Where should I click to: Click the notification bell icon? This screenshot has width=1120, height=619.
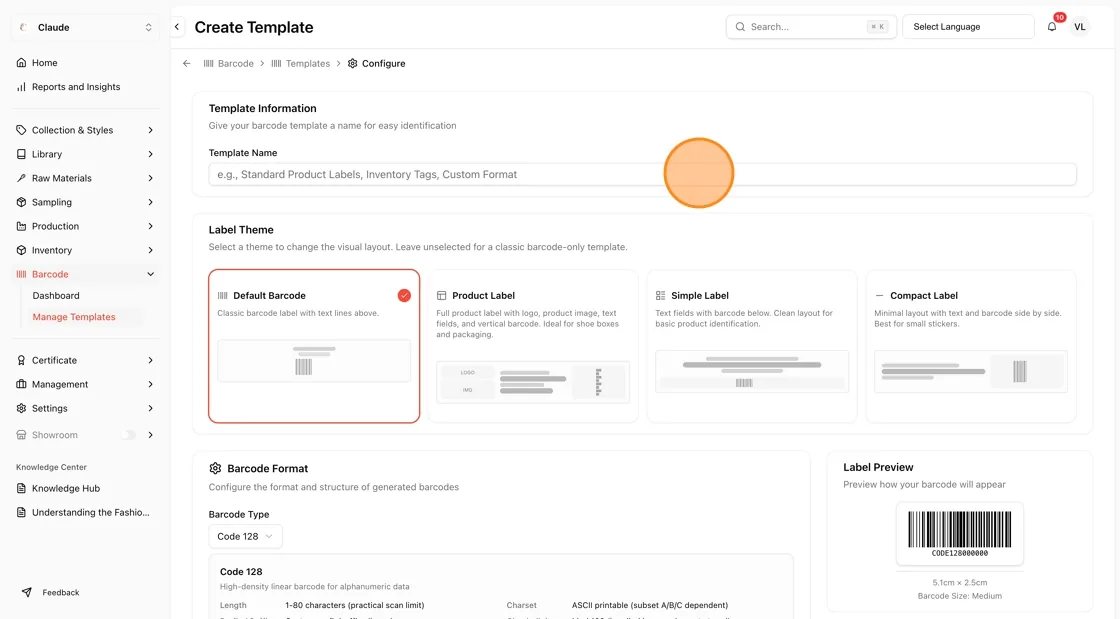pos(1051,27)
